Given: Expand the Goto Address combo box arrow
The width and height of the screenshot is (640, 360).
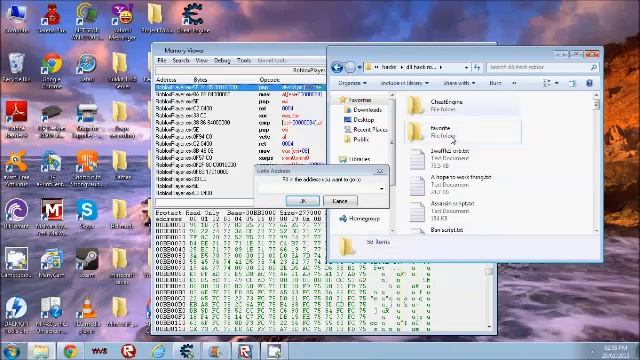Looking at the screenshot, I should [x=382, y=188].
